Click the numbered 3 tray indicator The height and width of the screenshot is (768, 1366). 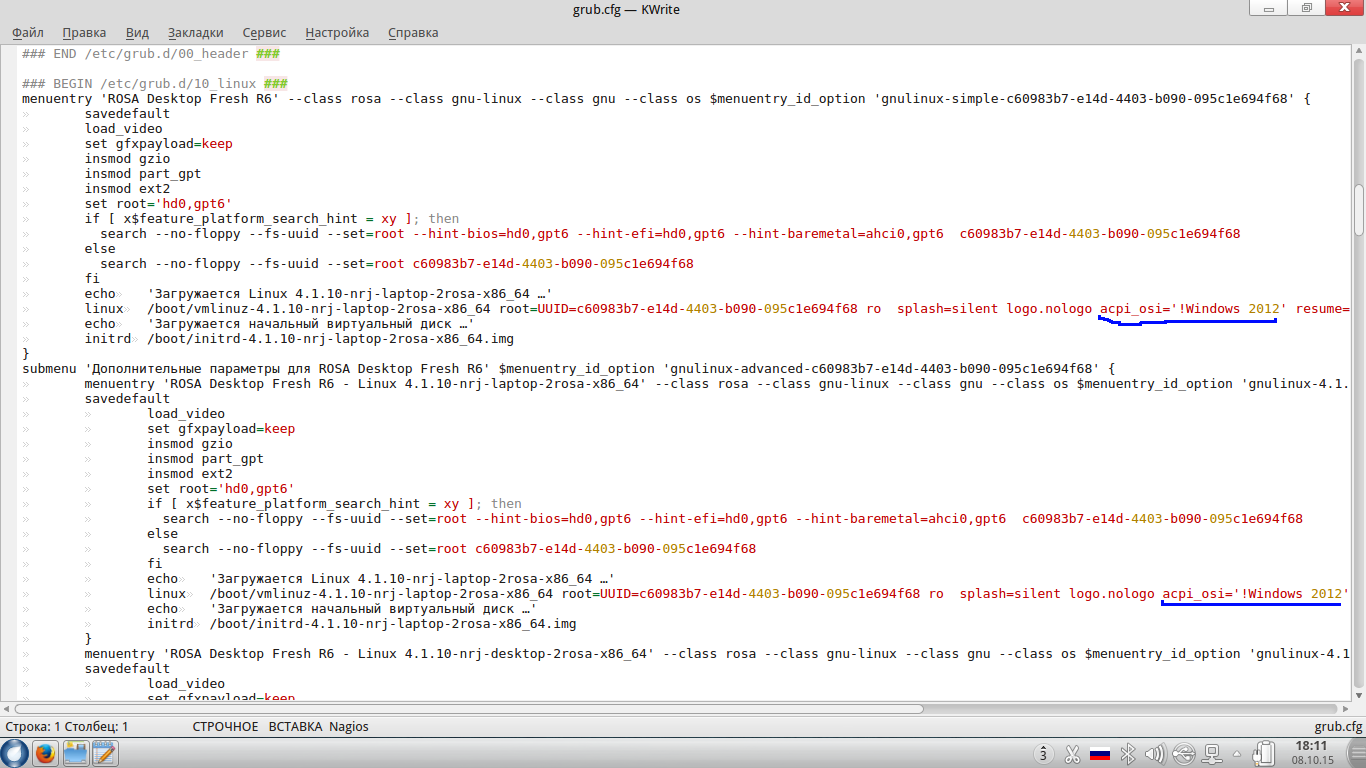[1044, 754]
